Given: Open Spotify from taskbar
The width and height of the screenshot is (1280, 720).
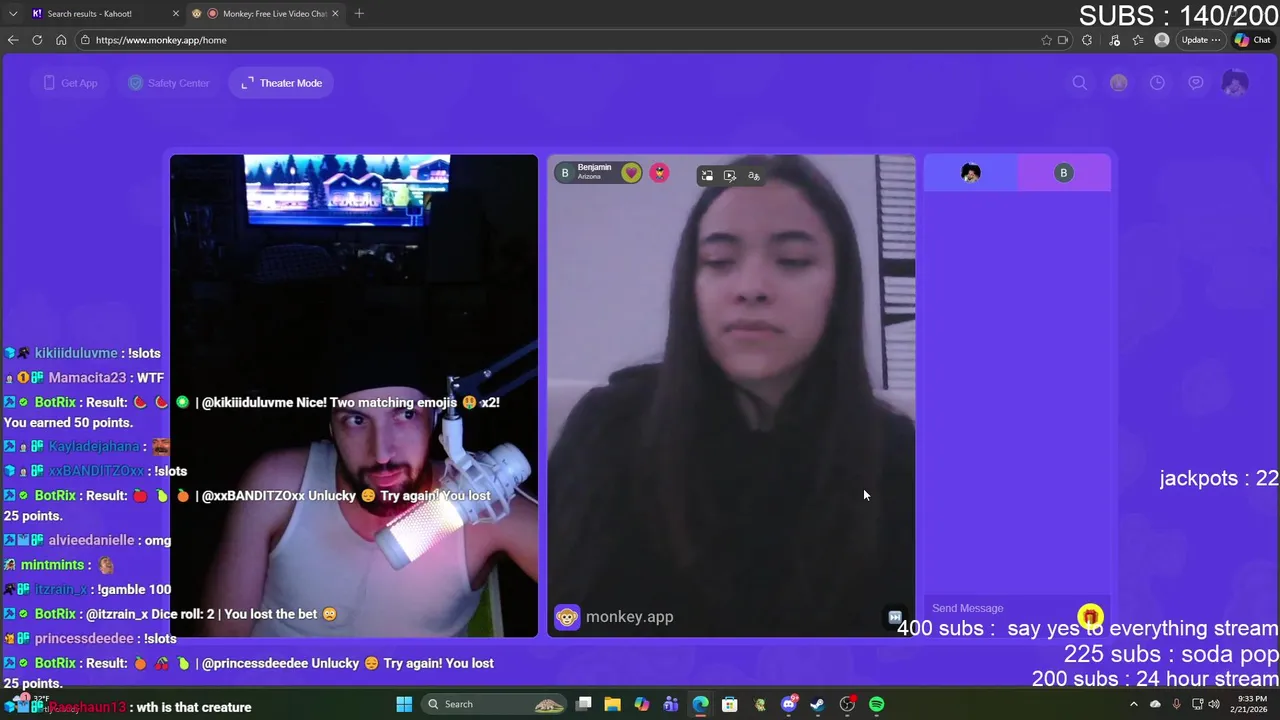Looking at the screenshot, I should (877, 704).
